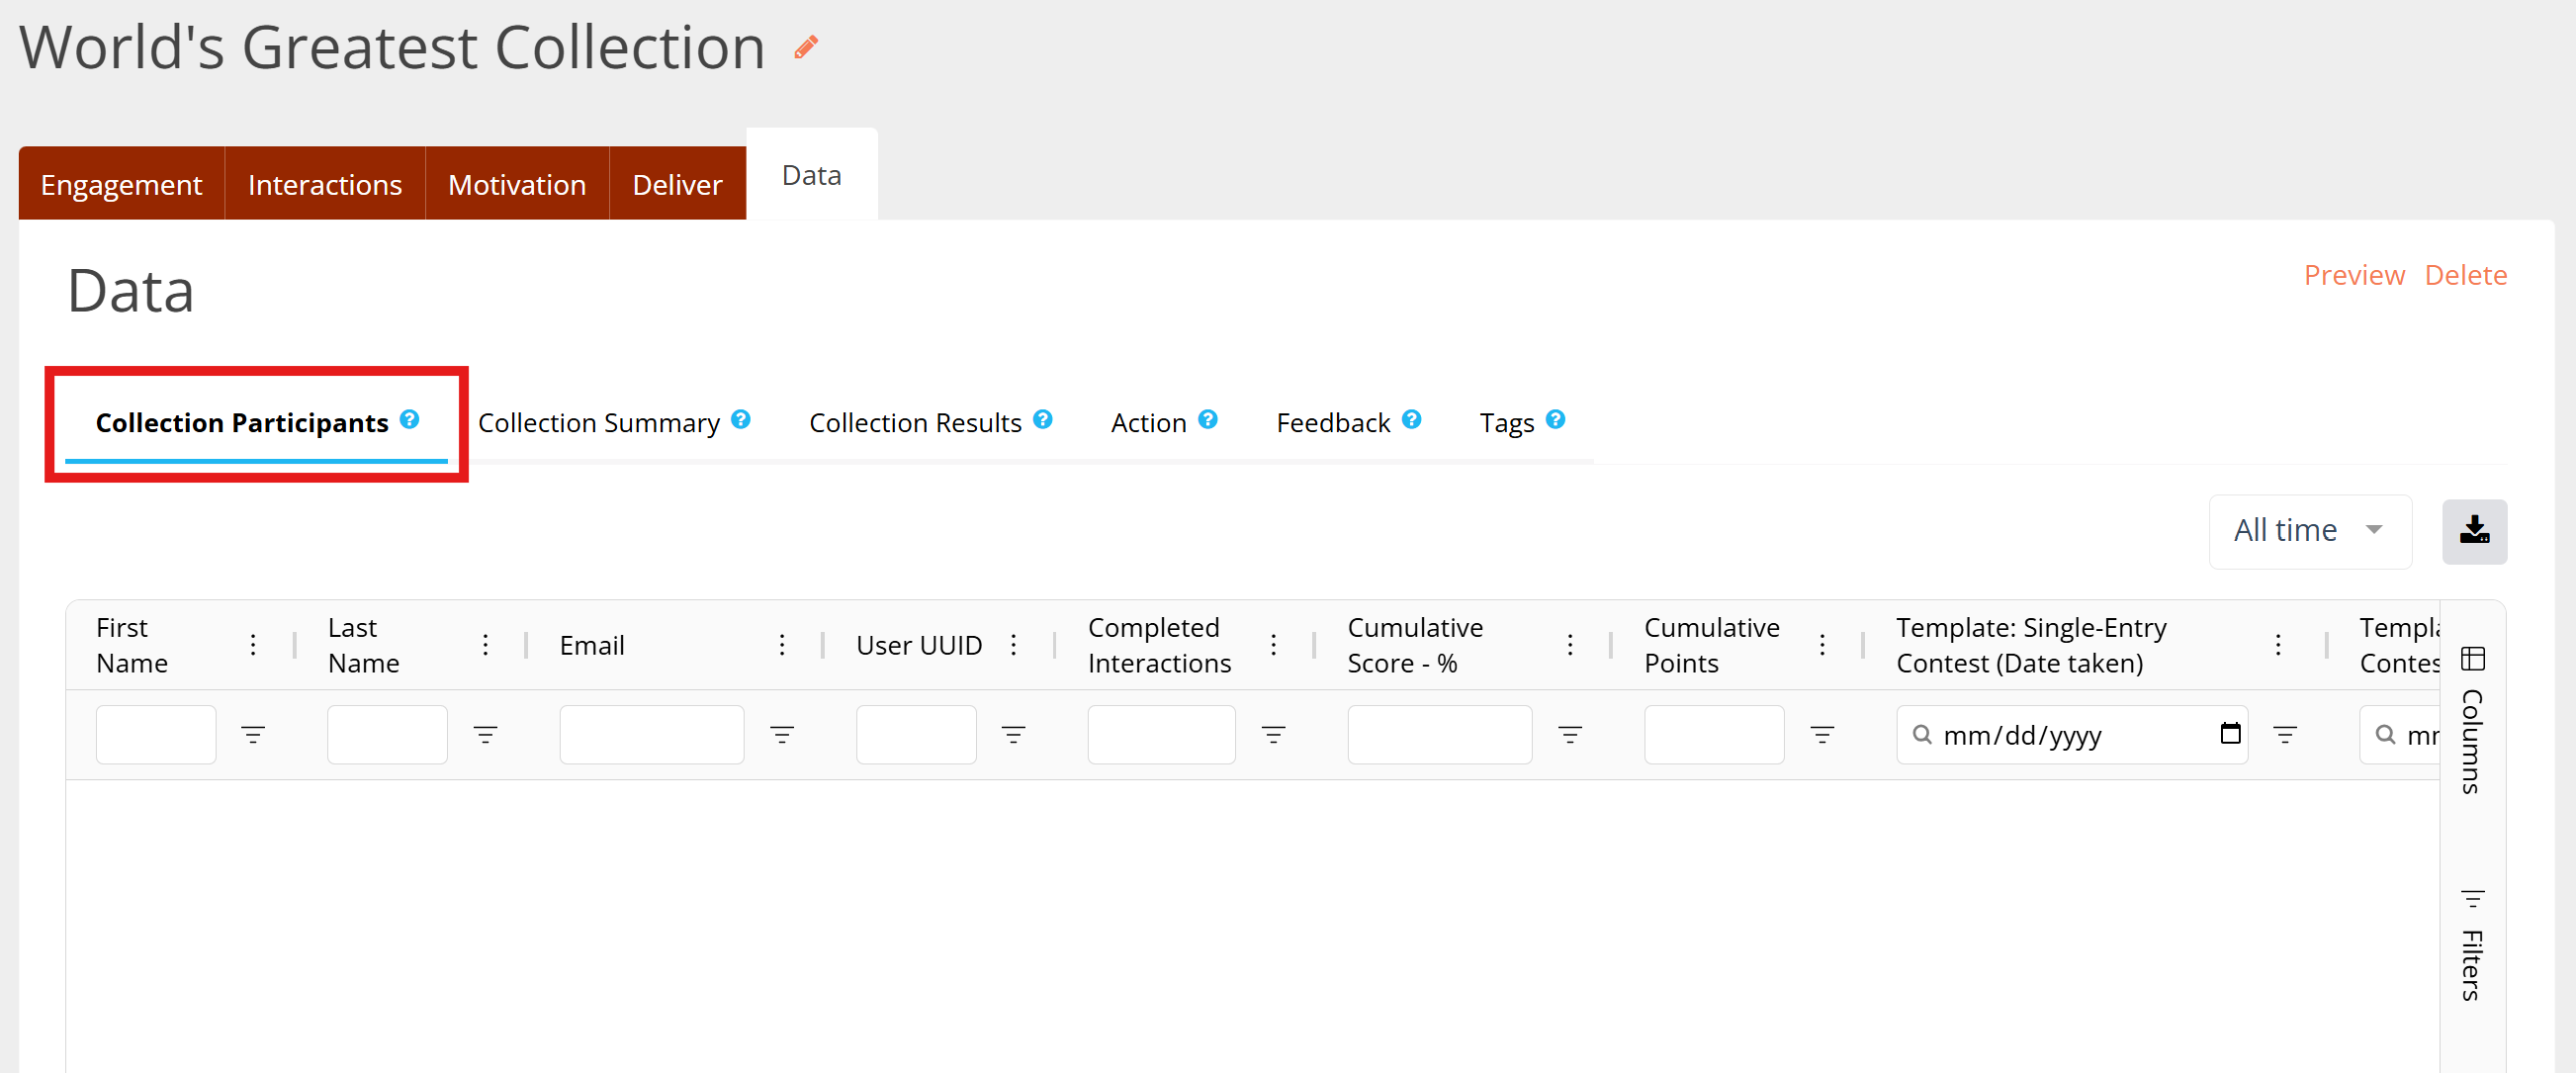
Task: Click the User UUID filter input
Action: 916,735
